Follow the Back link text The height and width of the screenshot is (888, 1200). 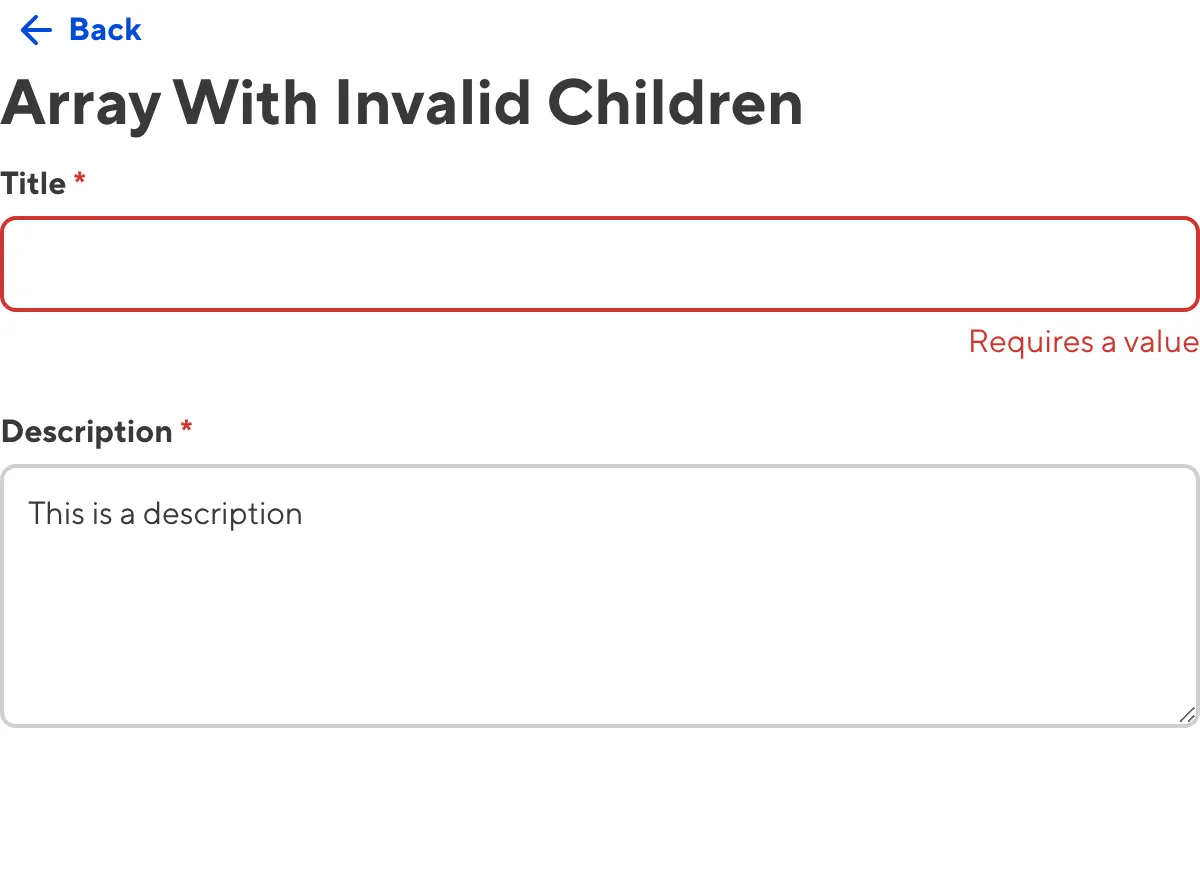point(105,31)
